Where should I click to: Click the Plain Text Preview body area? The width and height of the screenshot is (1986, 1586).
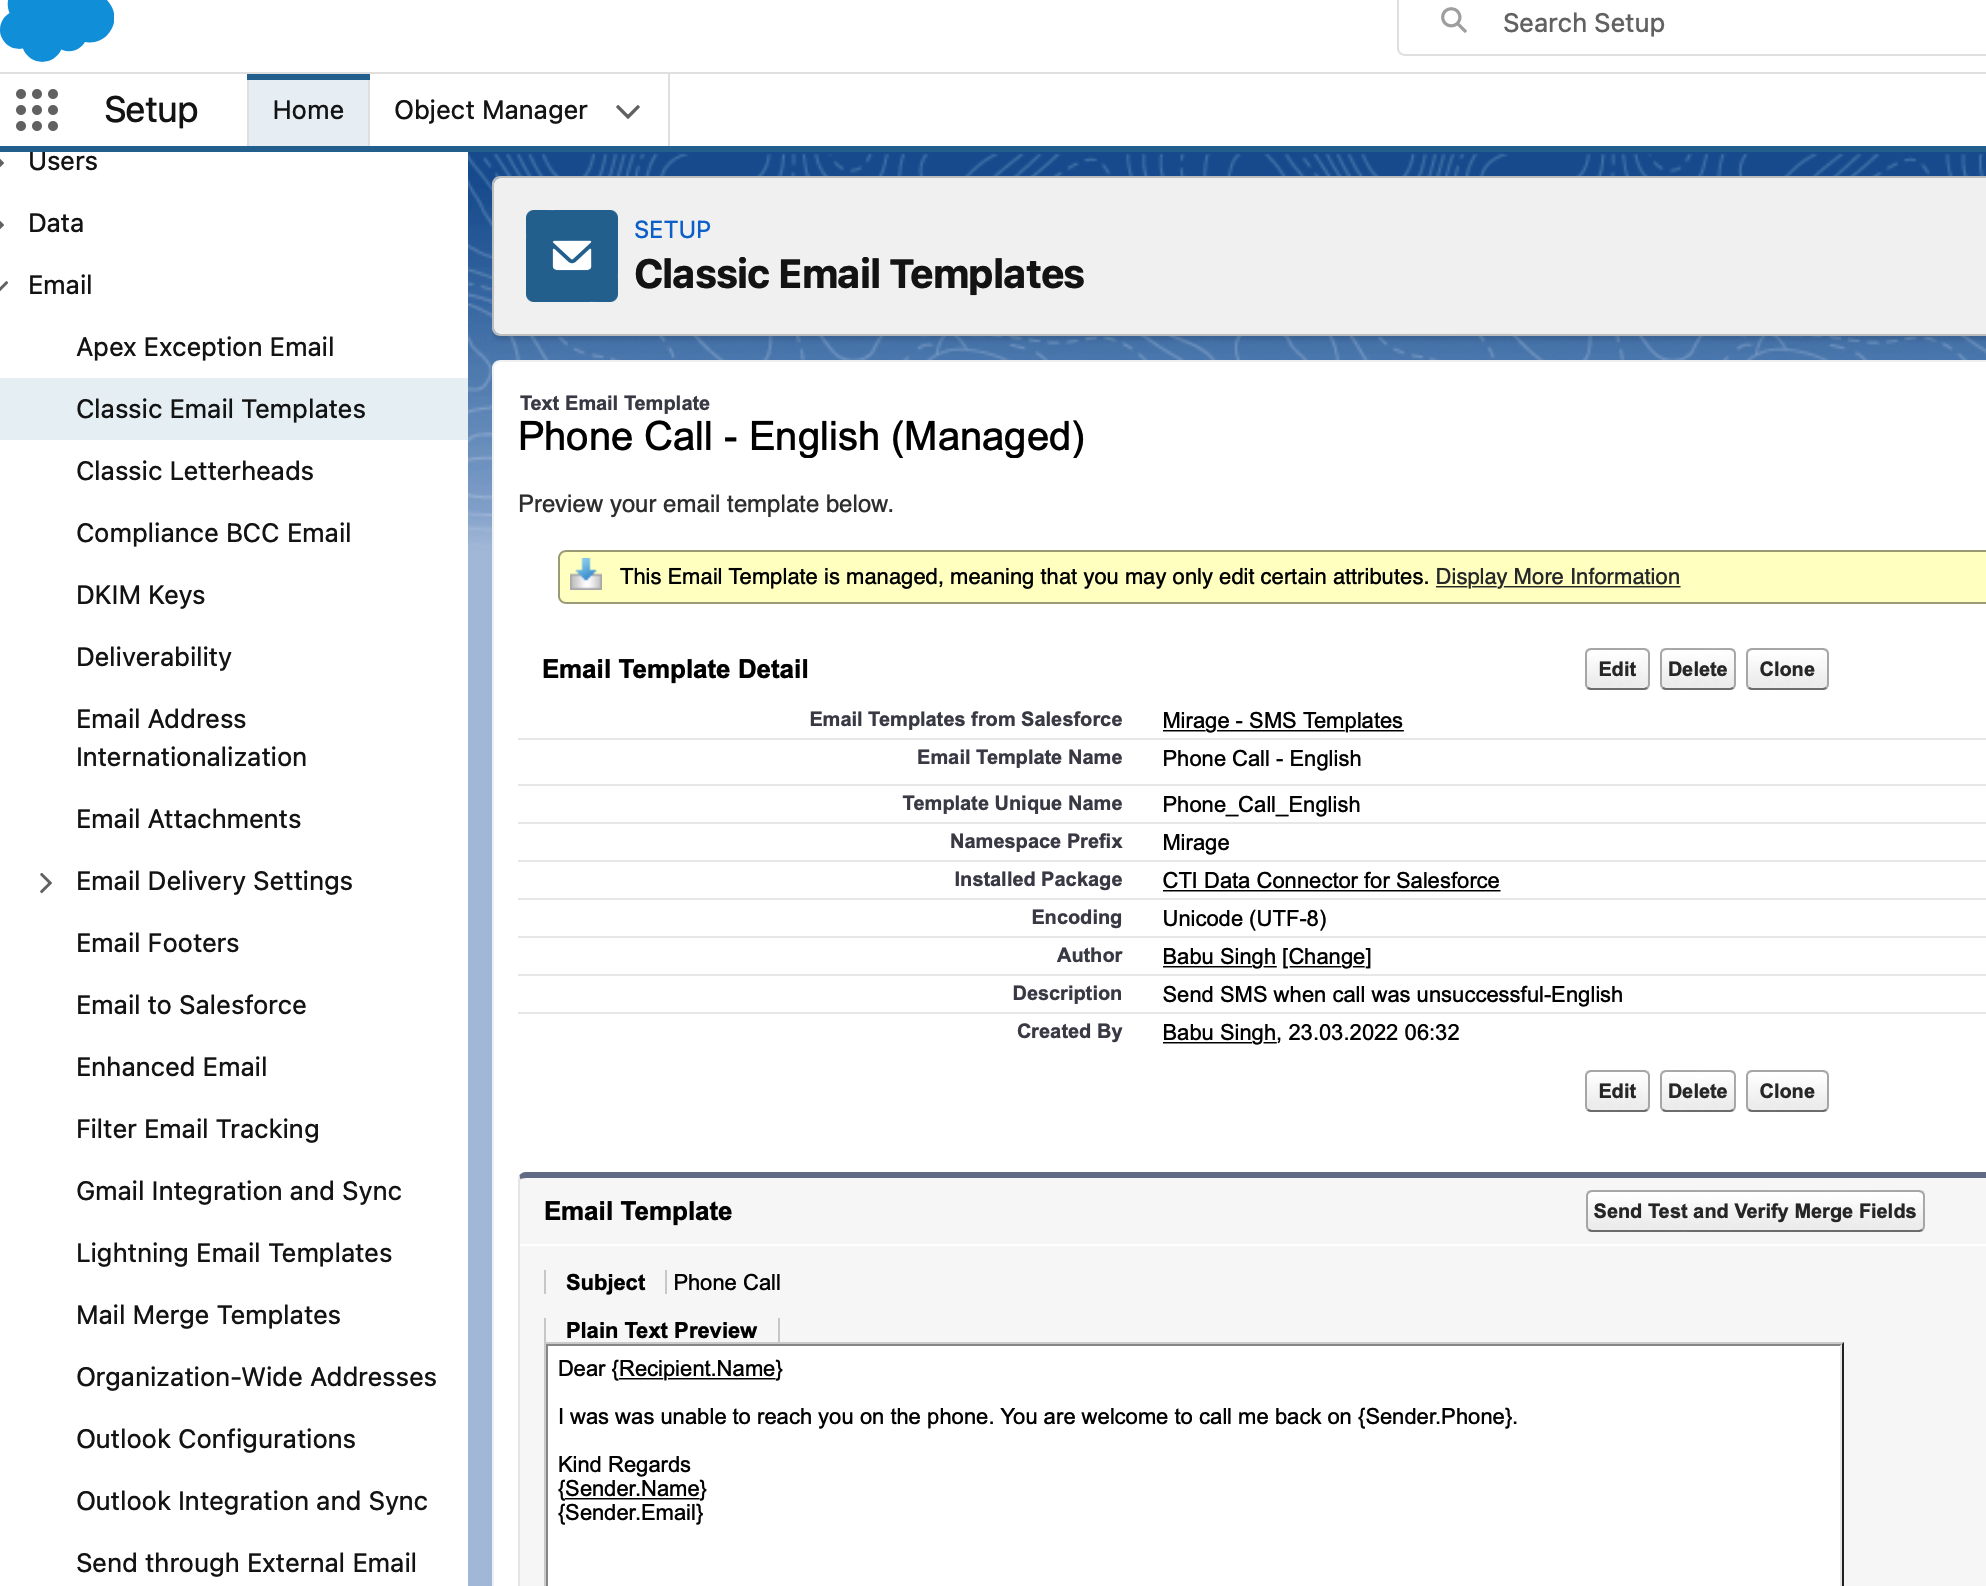click(1194, 1466)
